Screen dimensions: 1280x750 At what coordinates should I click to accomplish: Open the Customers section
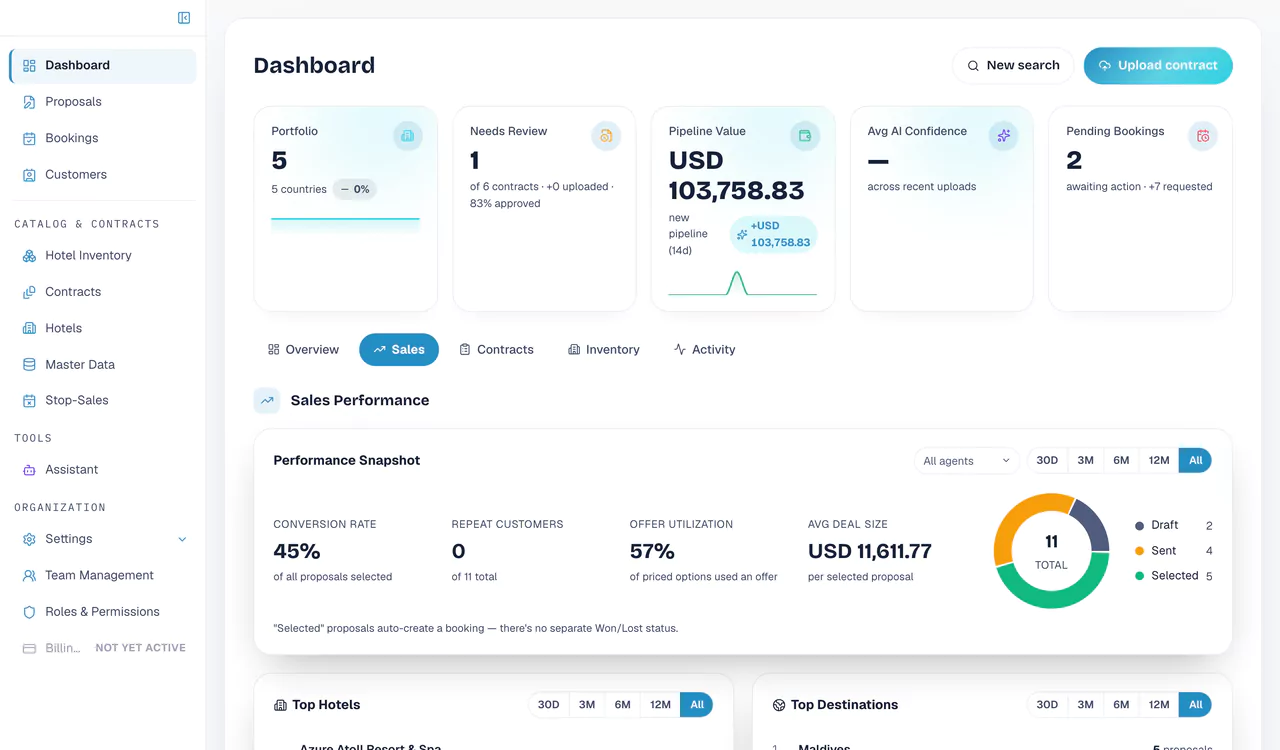tap(103, 175)
